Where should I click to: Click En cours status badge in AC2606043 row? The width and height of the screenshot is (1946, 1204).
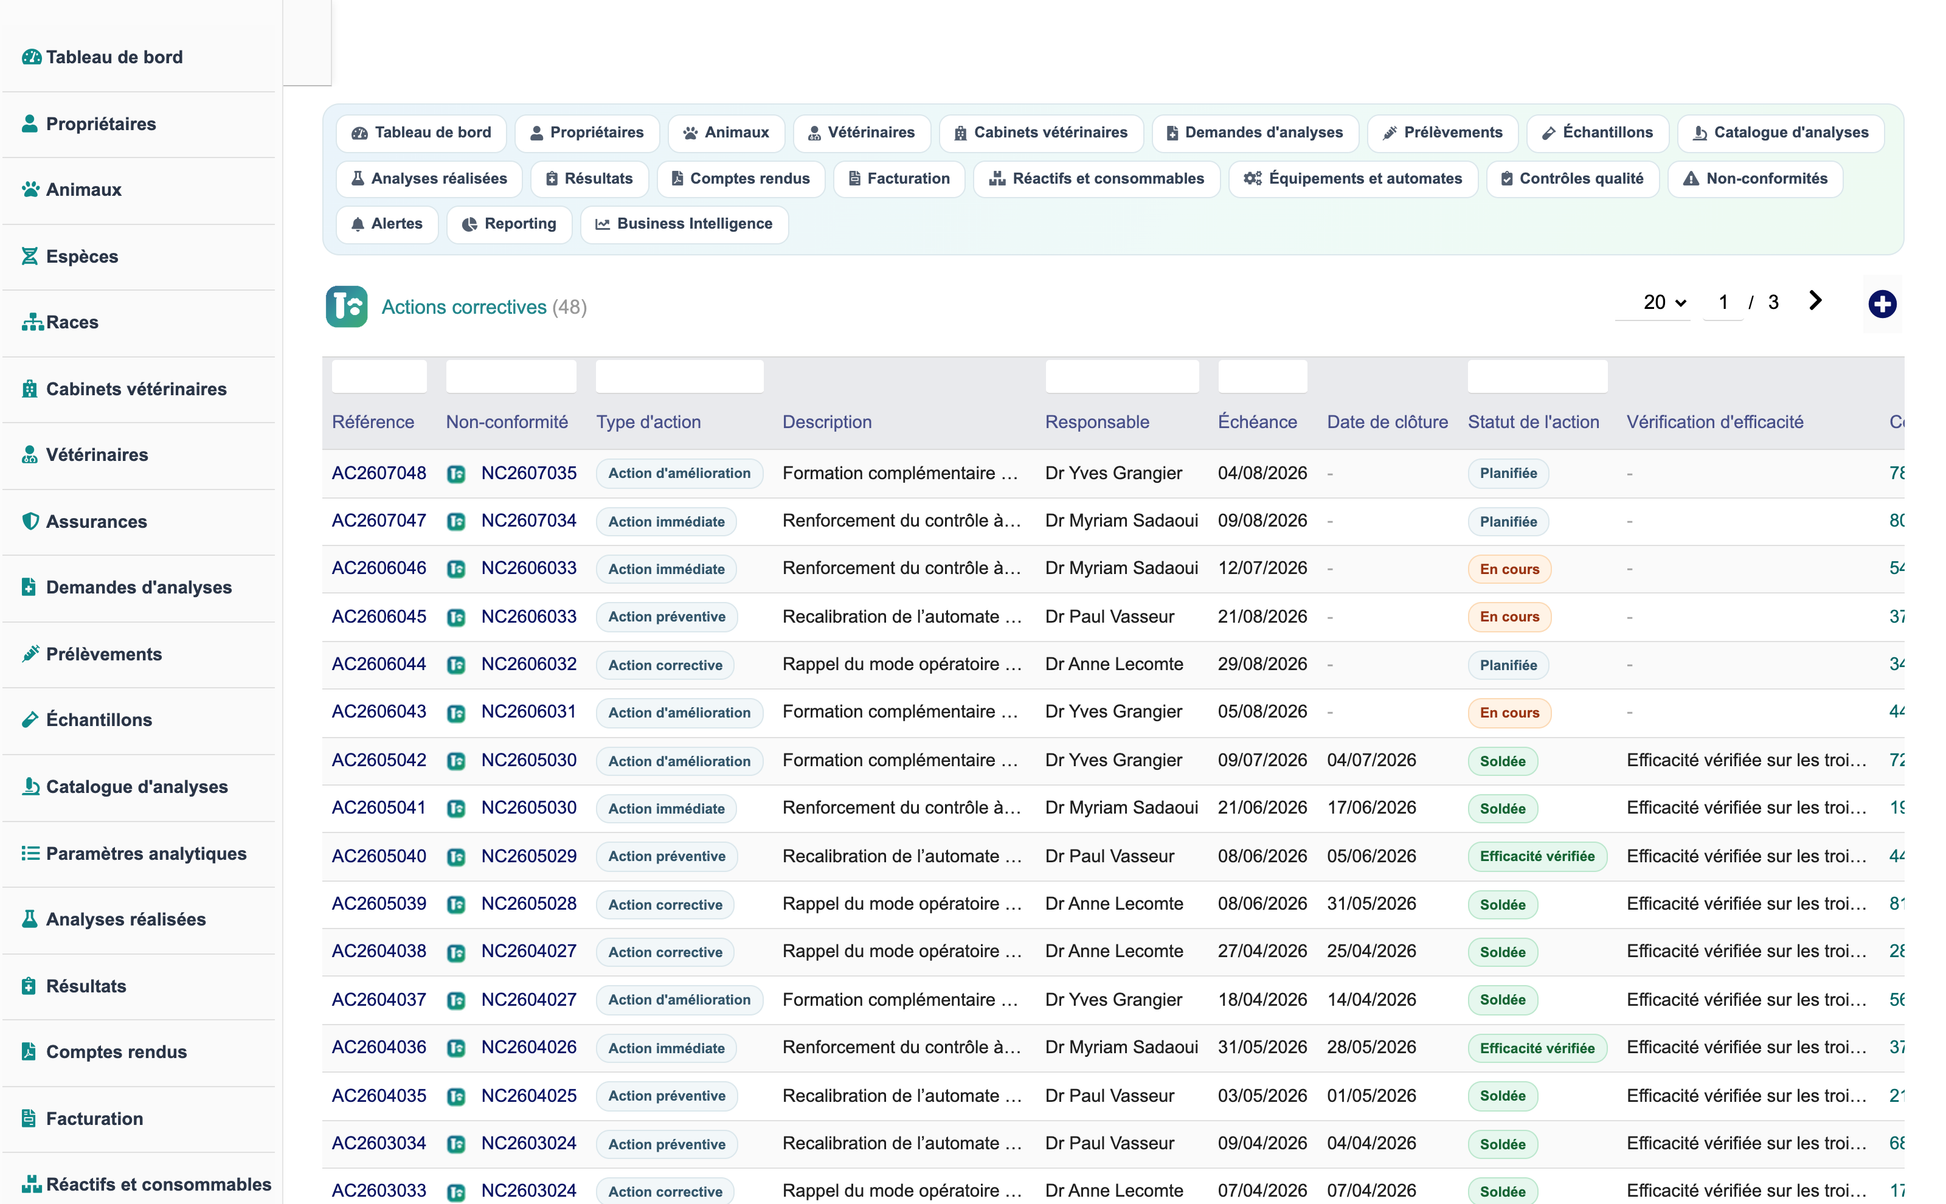[1509, 713]
